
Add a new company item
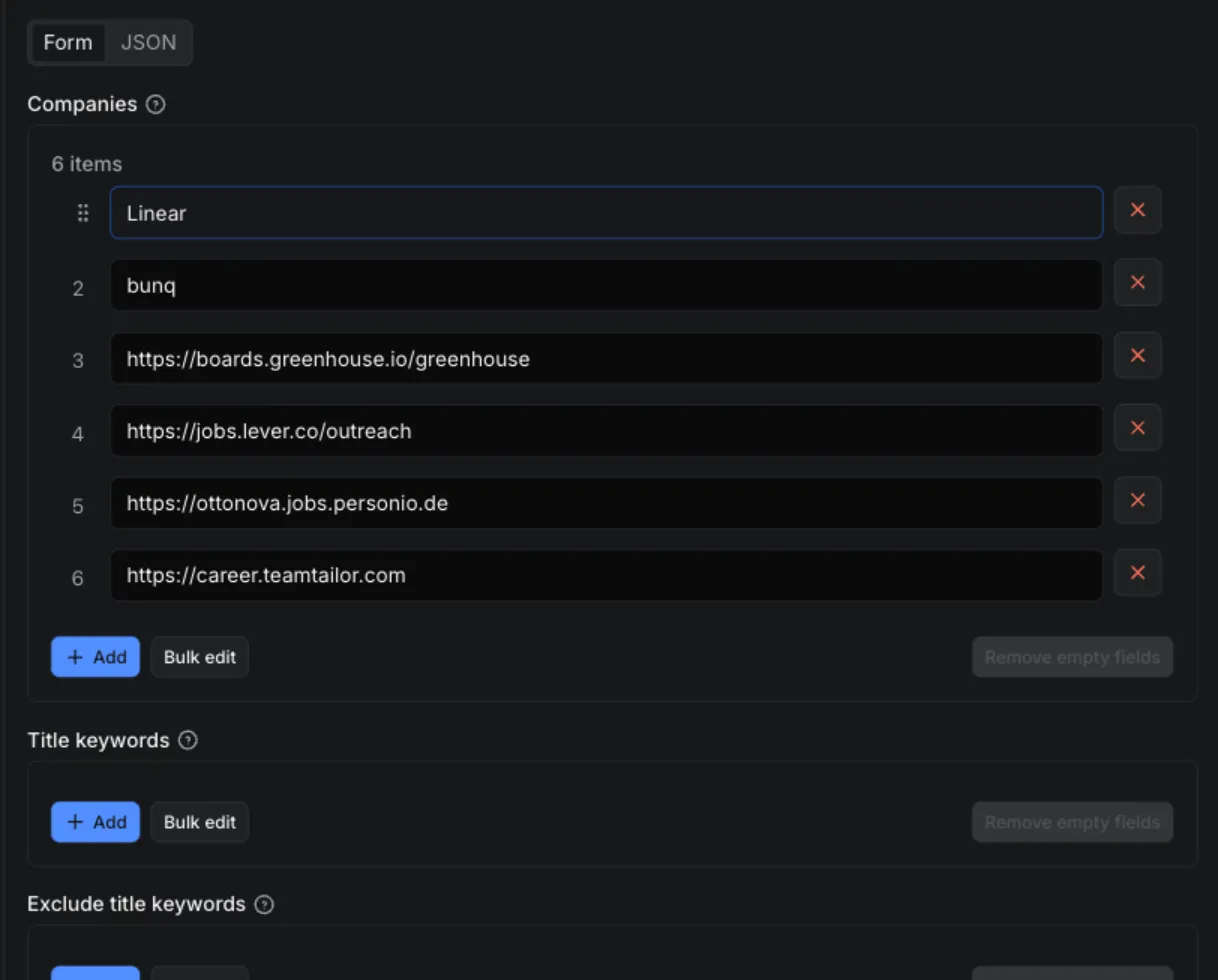96,657
